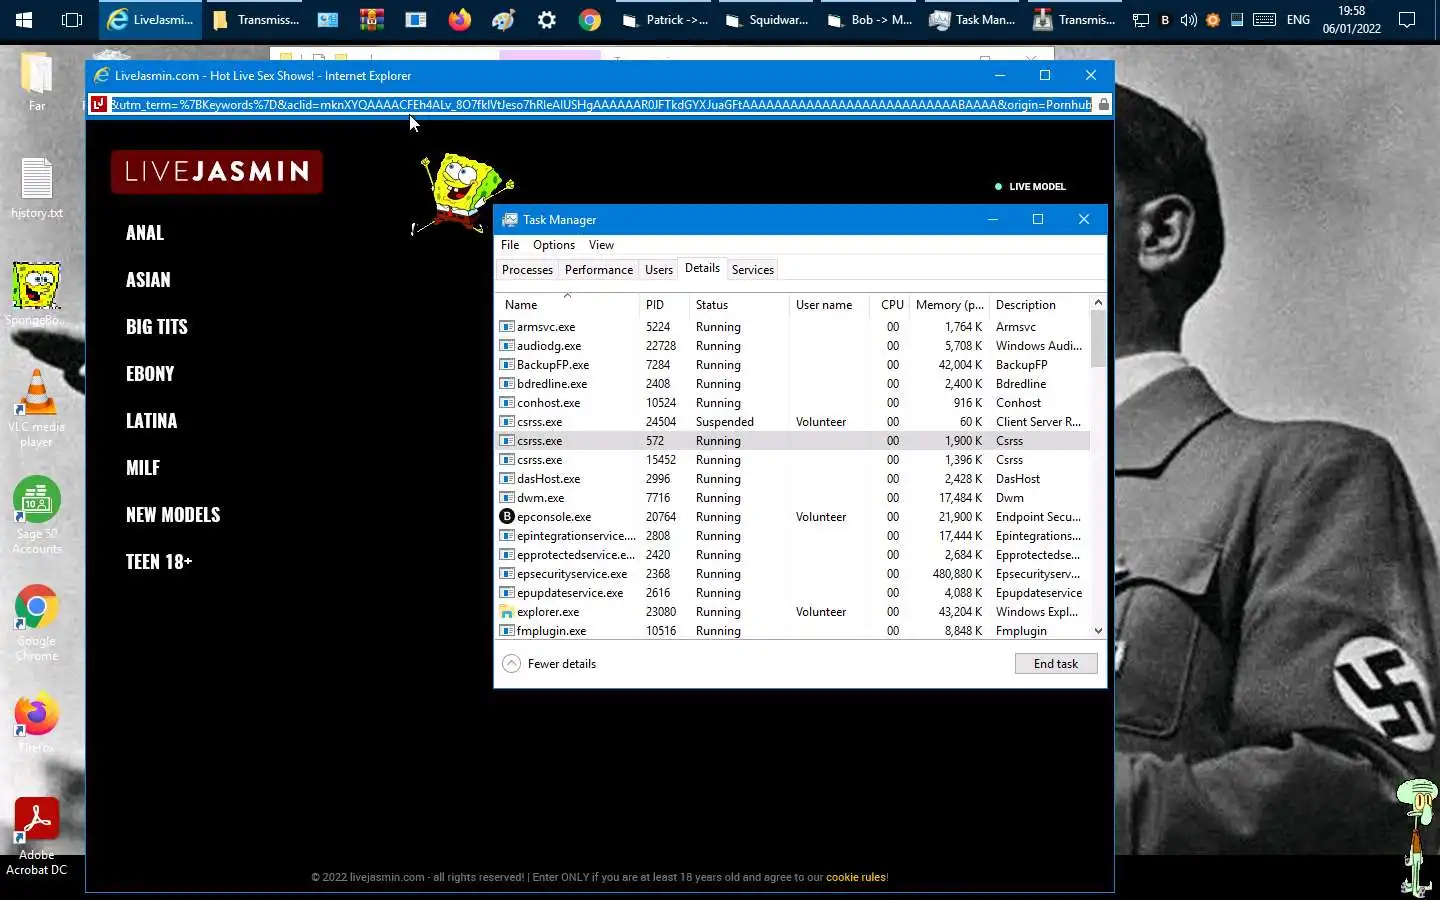Select the dasHost.exe process row
Screen dimensions: 1440x900
(793, 479)
